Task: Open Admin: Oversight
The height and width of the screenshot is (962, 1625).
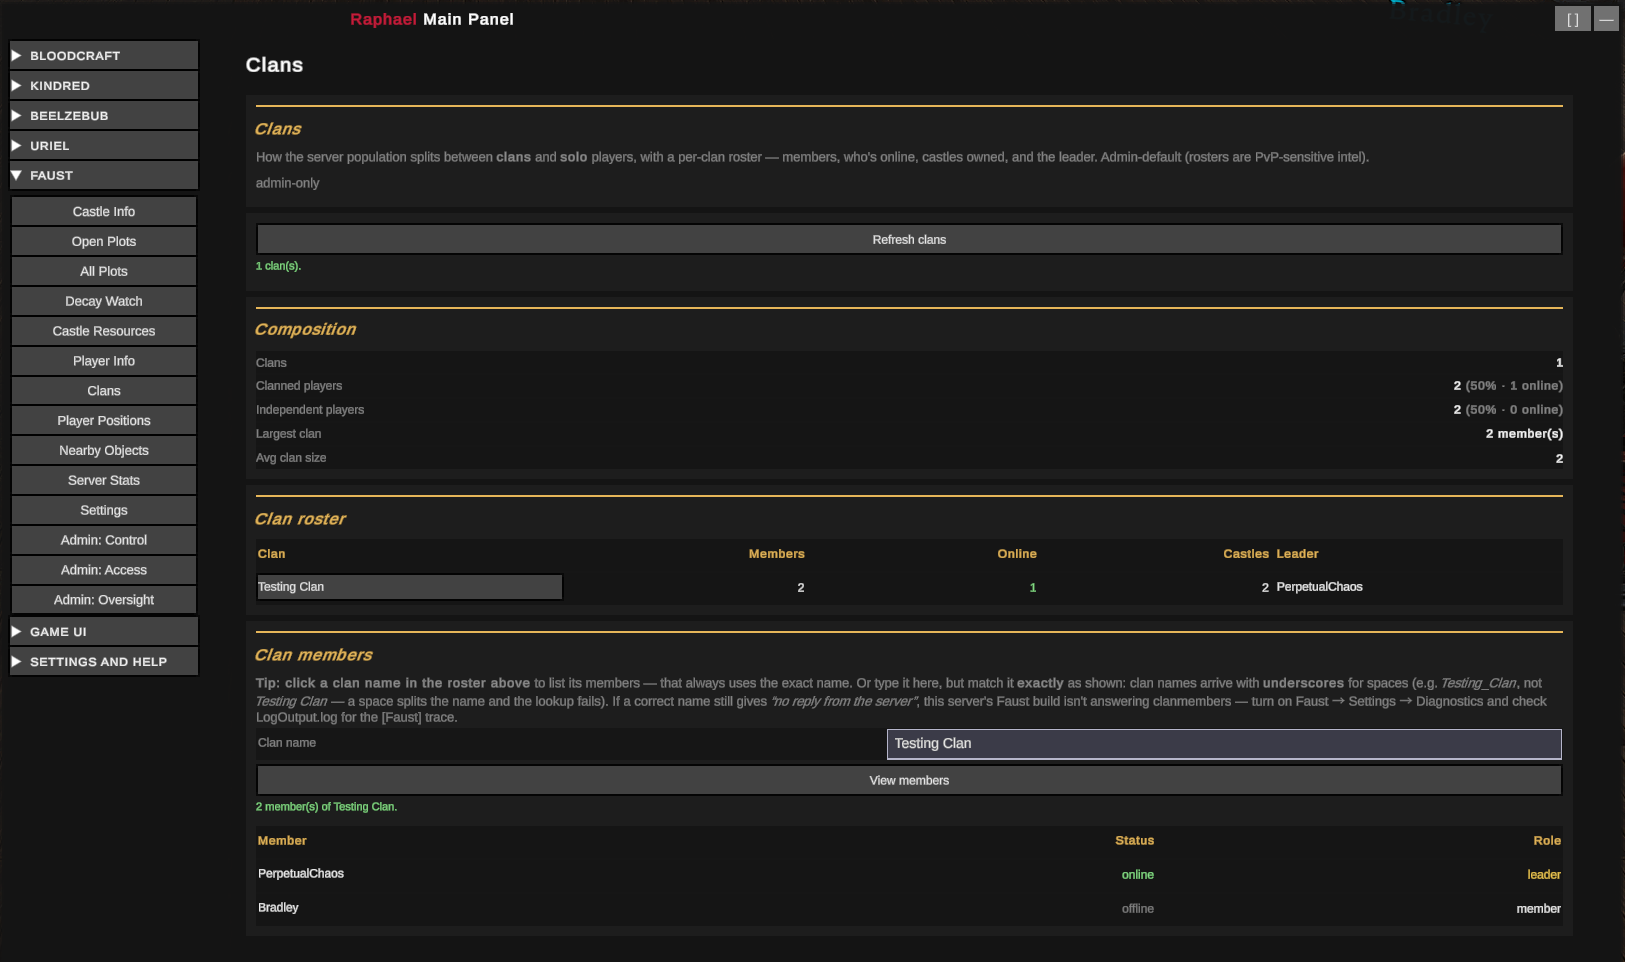Action: pyautogui.click(x=104, y=600)
